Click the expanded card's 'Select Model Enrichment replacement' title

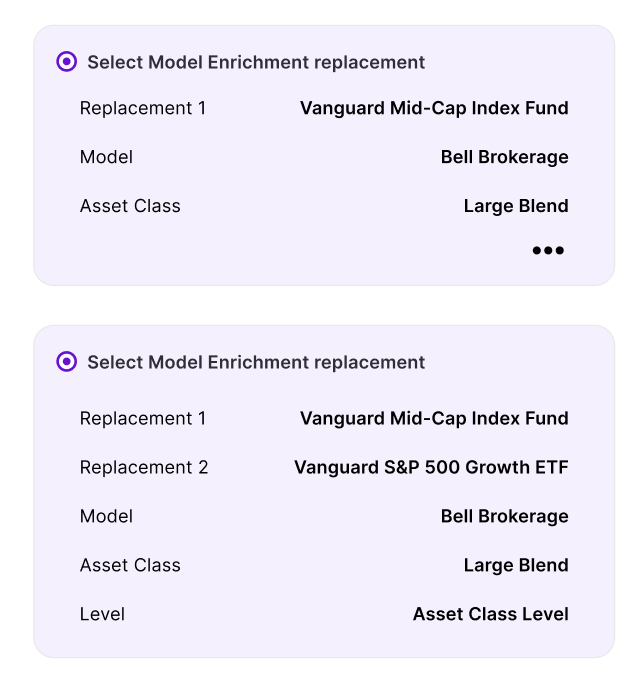pyautogui.click(x=256, y=362)
